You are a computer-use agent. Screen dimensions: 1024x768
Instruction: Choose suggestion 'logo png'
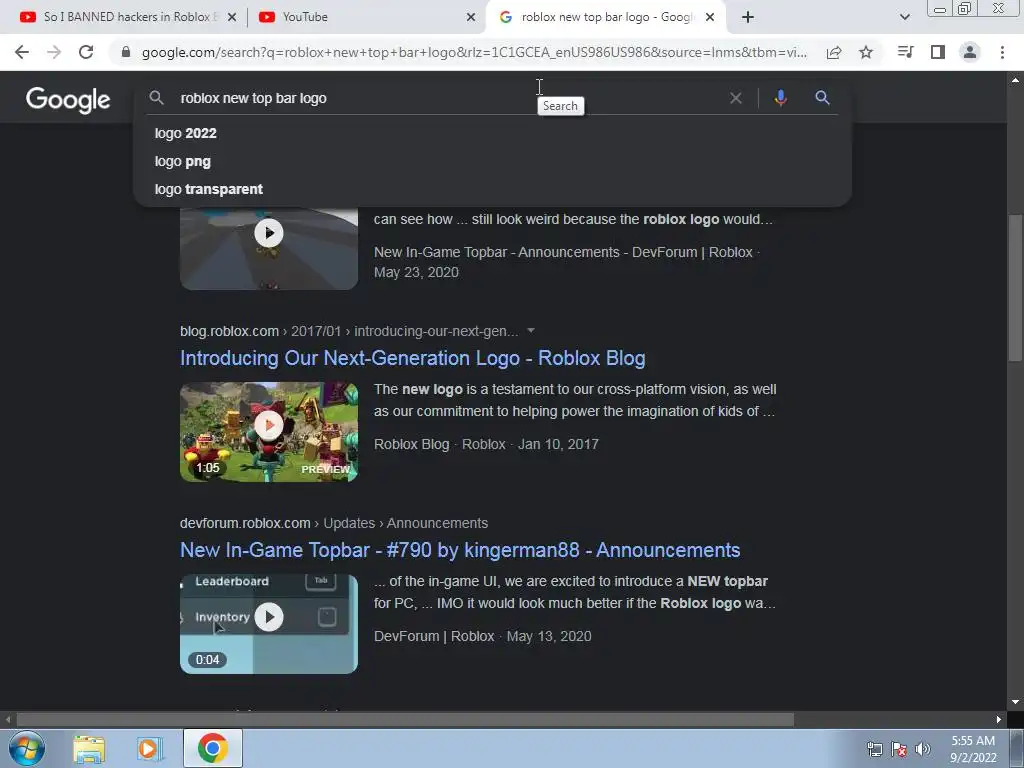click(x=183, y=161)
